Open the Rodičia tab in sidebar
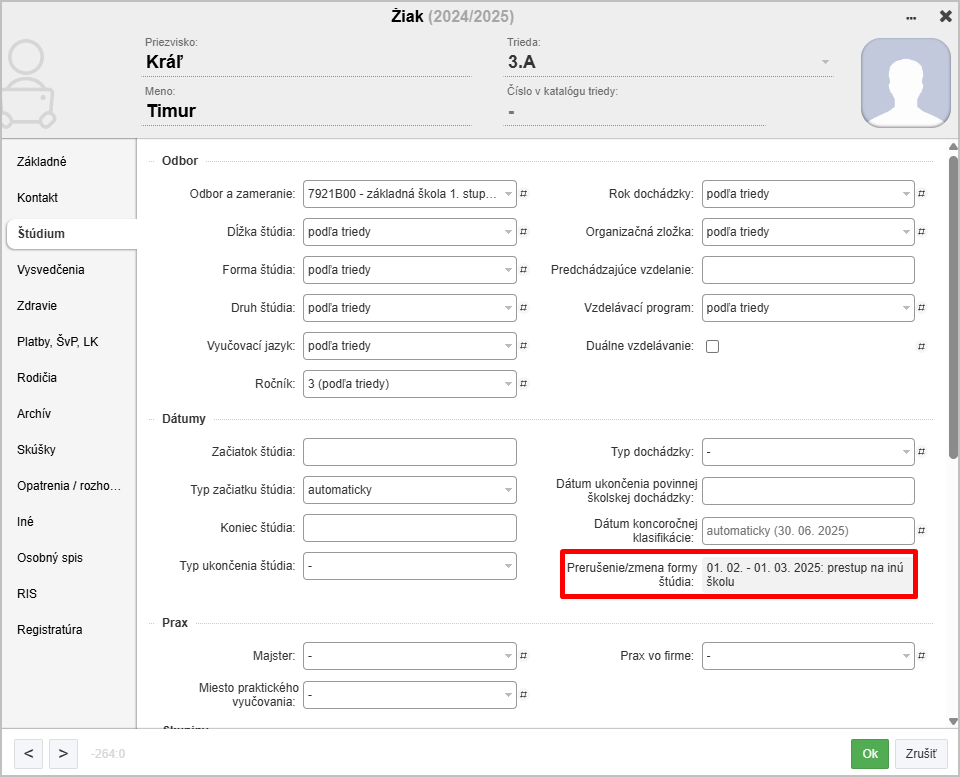Viewport: 960px width, 777px height. coord(37,378)
